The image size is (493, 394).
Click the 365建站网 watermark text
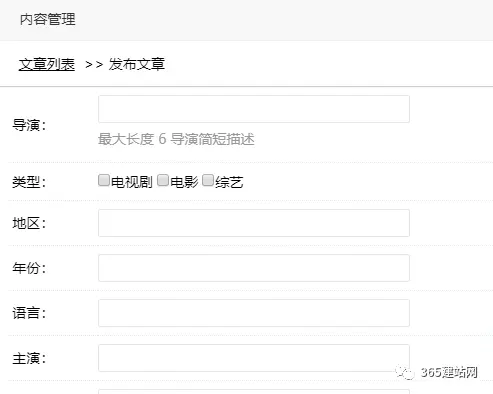tap(449, 372)
